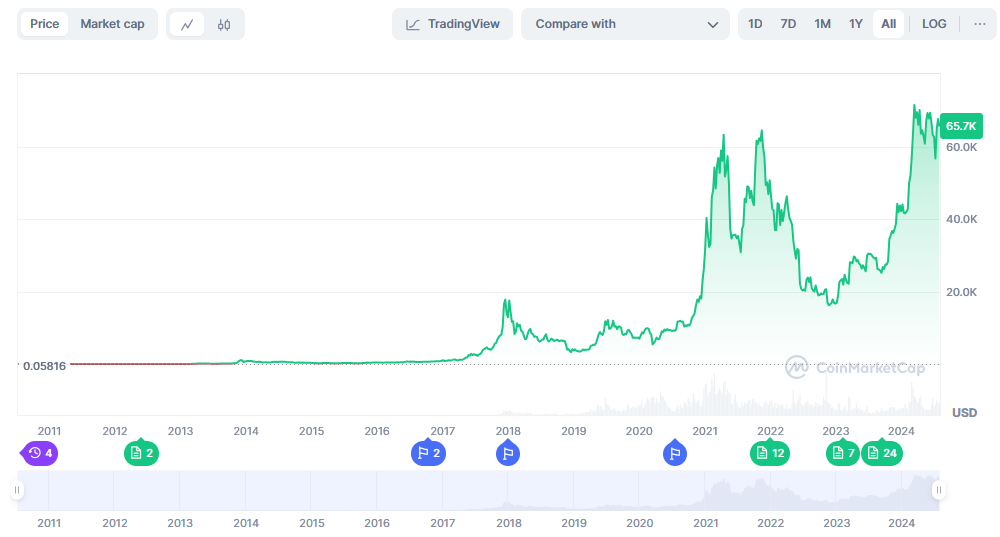Select the Price tab
1000x537 pixels.
45,24
